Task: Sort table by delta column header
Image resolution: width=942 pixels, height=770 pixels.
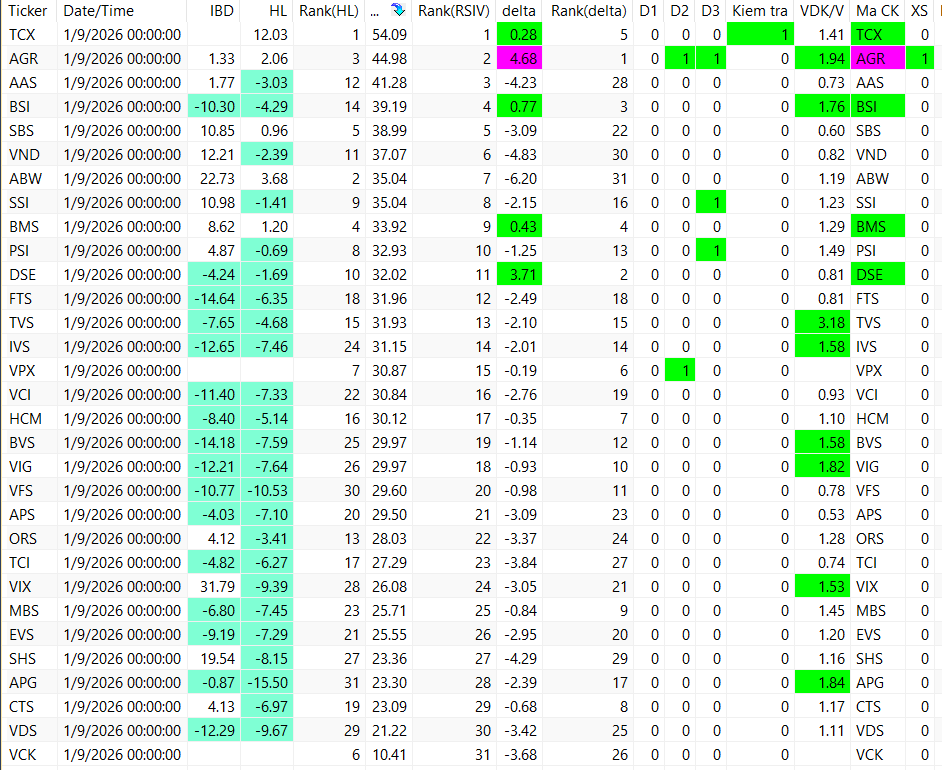Action: point(518,11)
